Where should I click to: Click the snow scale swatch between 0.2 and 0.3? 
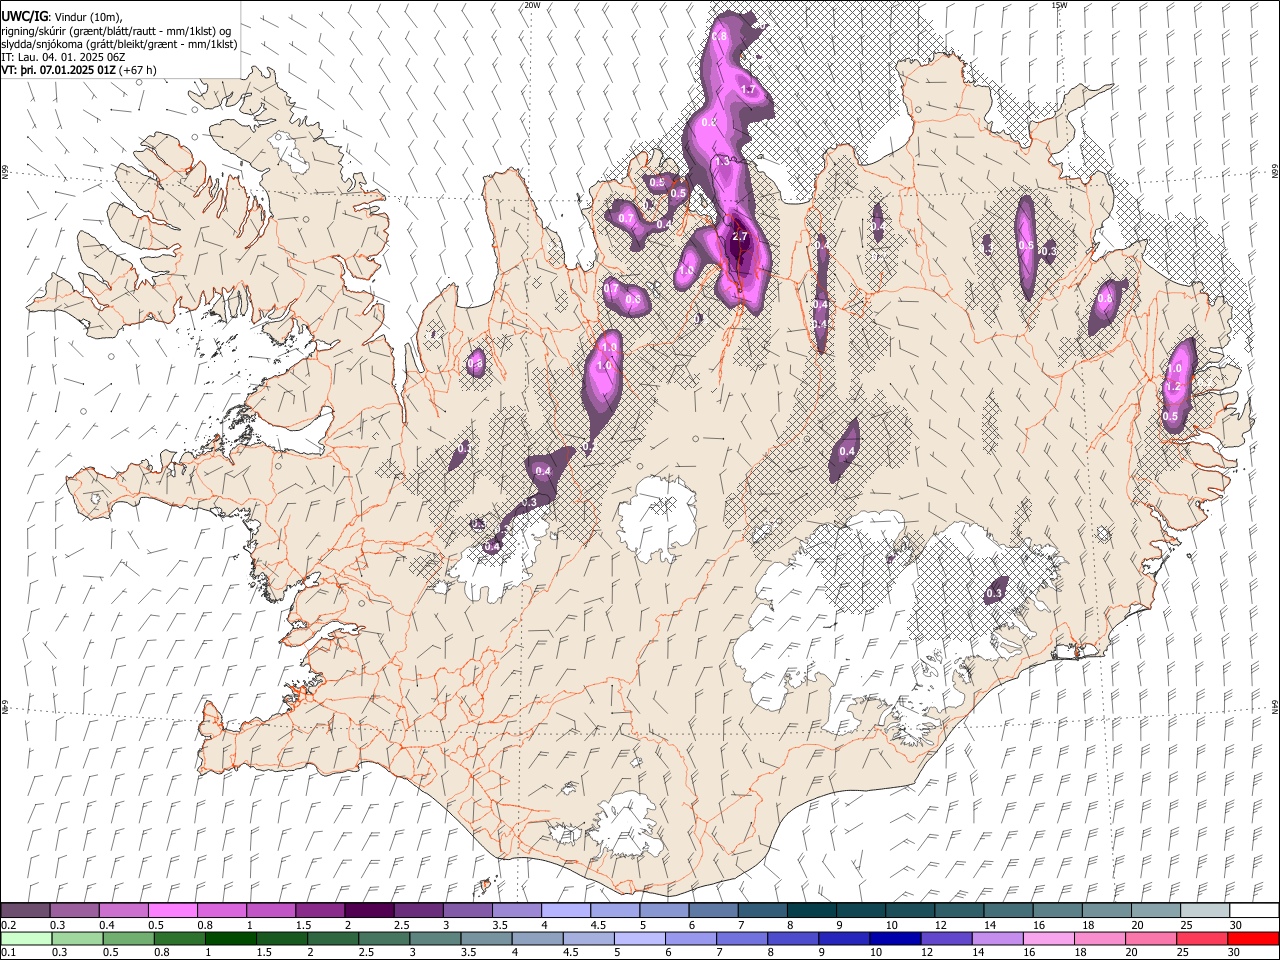coord(26,911)
